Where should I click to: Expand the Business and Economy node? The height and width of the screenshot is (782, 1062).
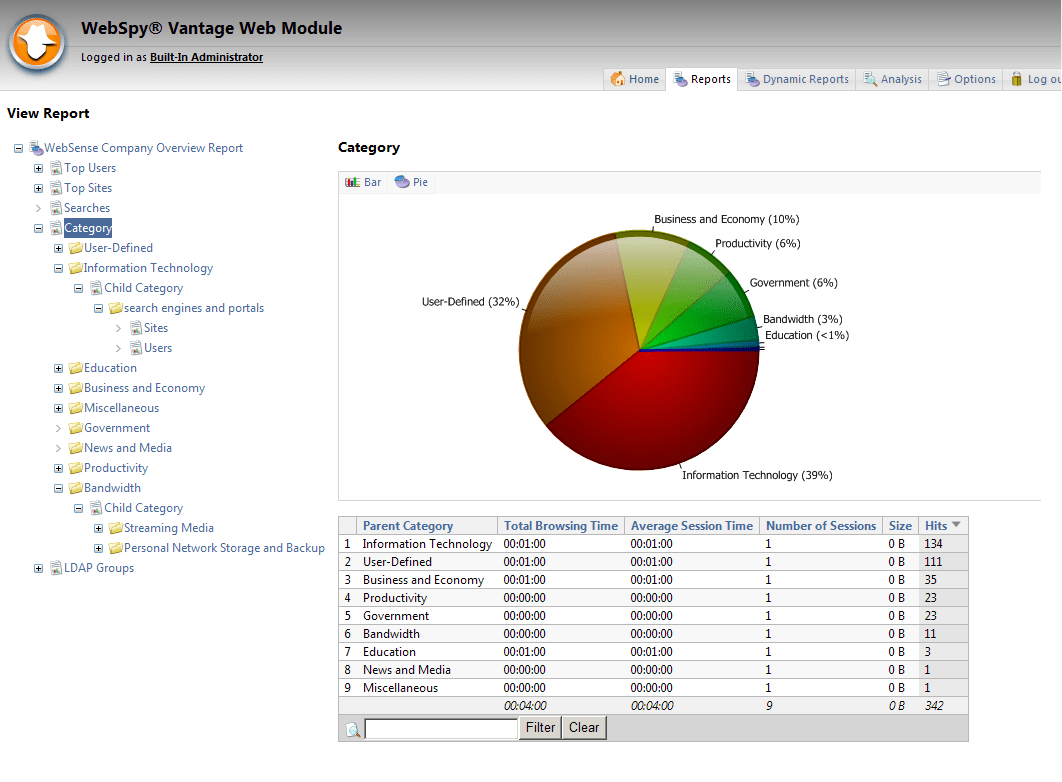click(58, 389)
